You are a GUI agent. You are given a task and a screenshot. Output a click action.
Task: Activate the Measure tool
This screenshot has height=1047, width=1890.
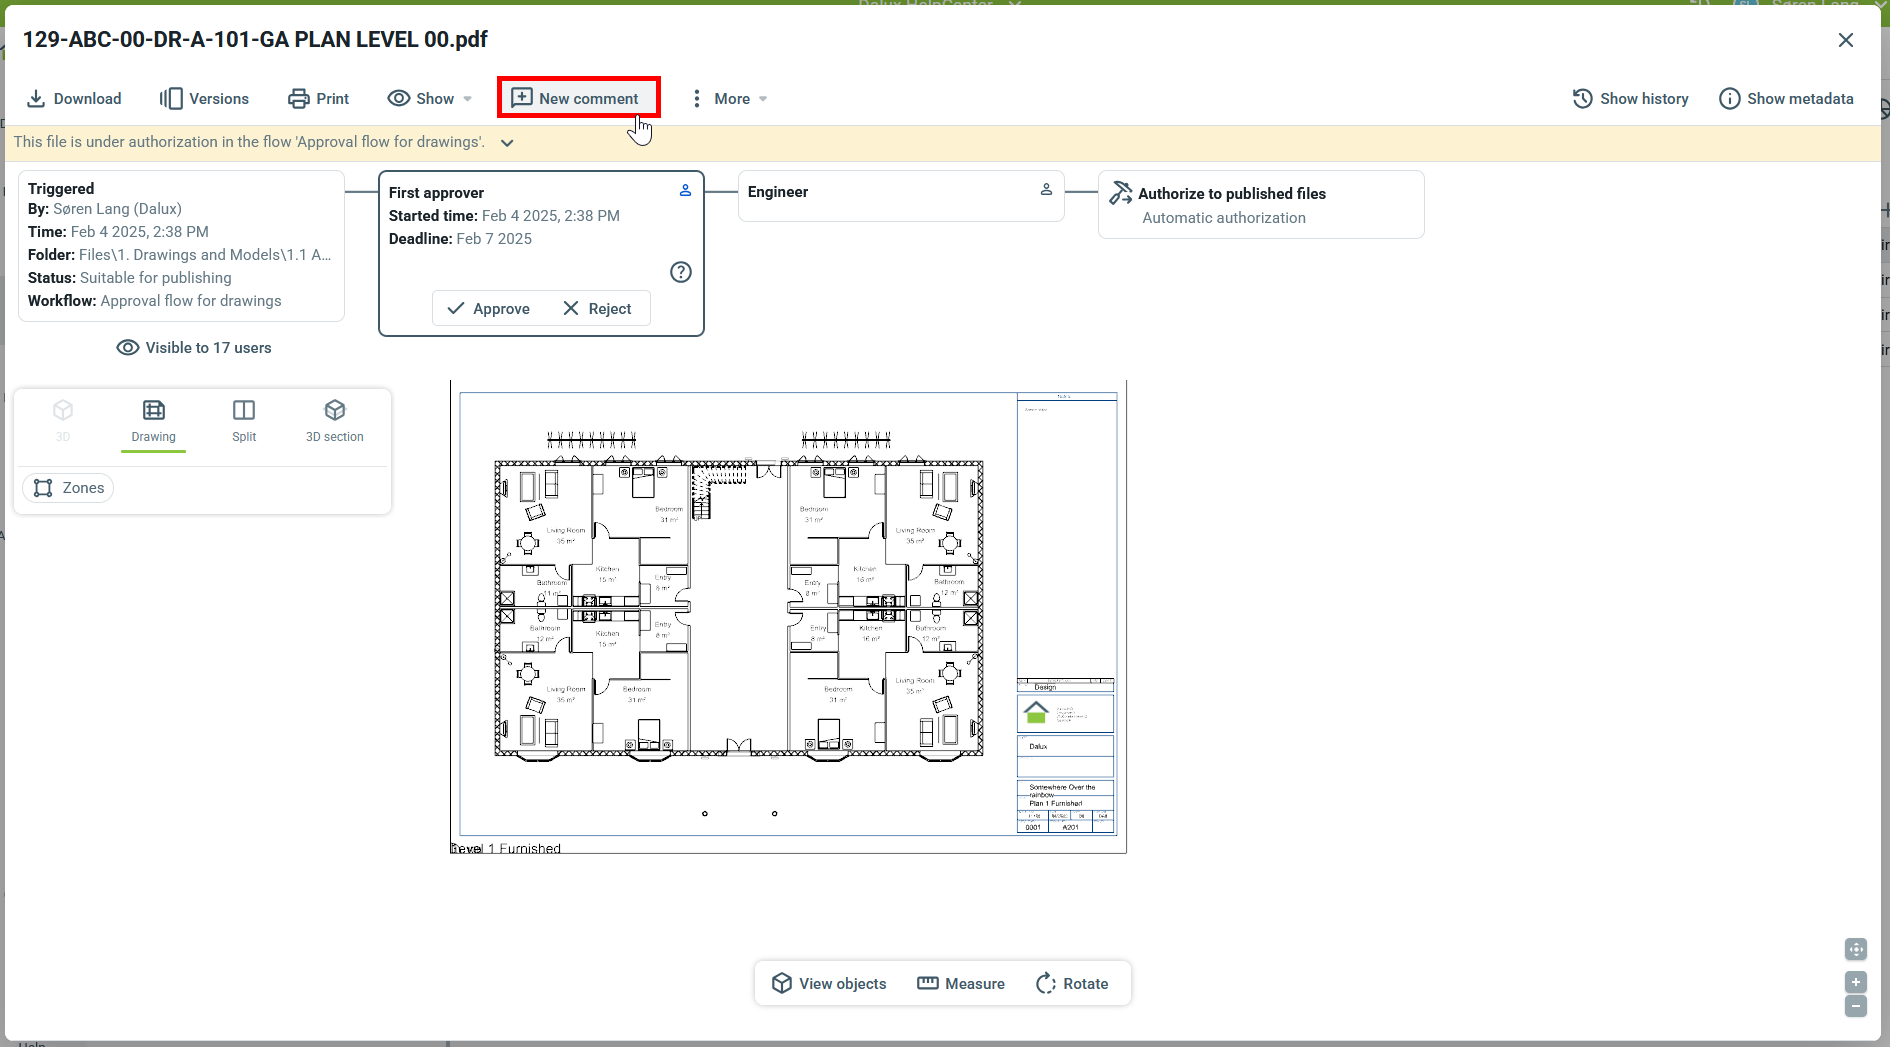[x=961, y=983]
